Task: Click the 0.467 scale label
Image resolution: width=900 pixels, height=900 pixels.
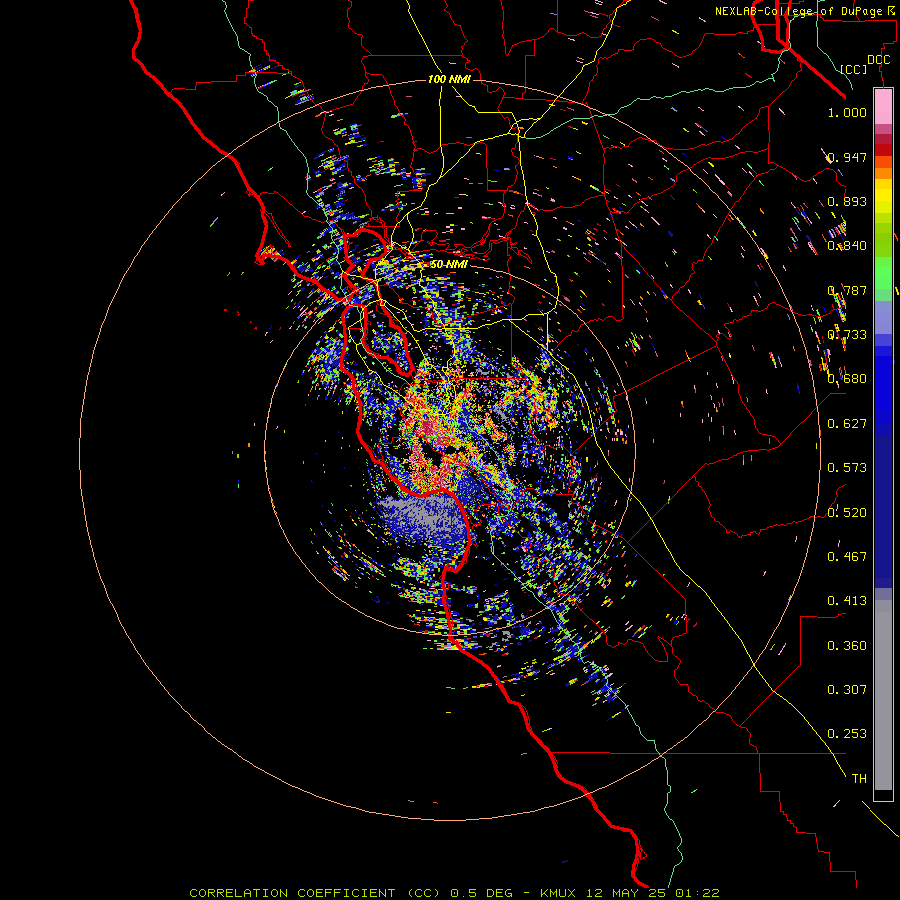Action: (847, 557)
